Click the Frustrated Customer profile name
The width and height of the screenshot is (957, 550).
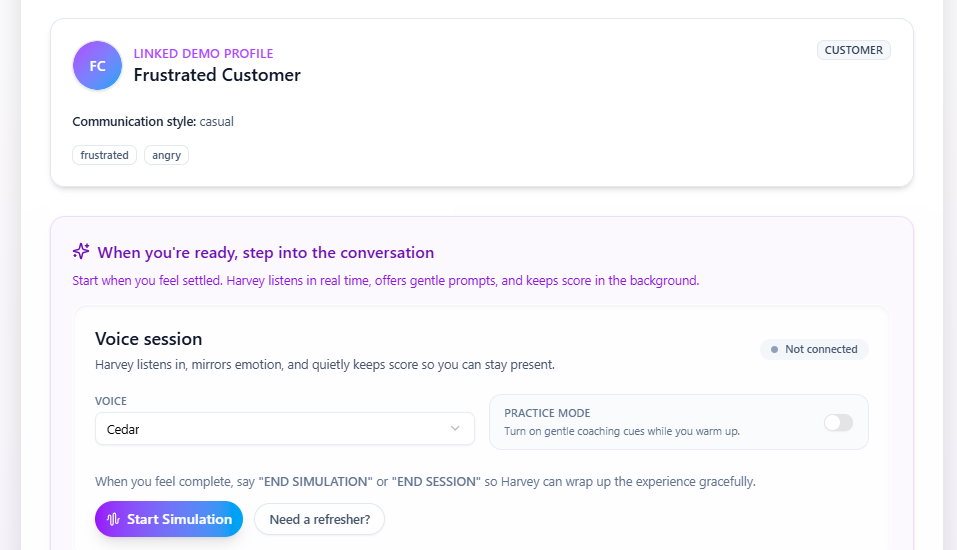(x=217, y=75)
